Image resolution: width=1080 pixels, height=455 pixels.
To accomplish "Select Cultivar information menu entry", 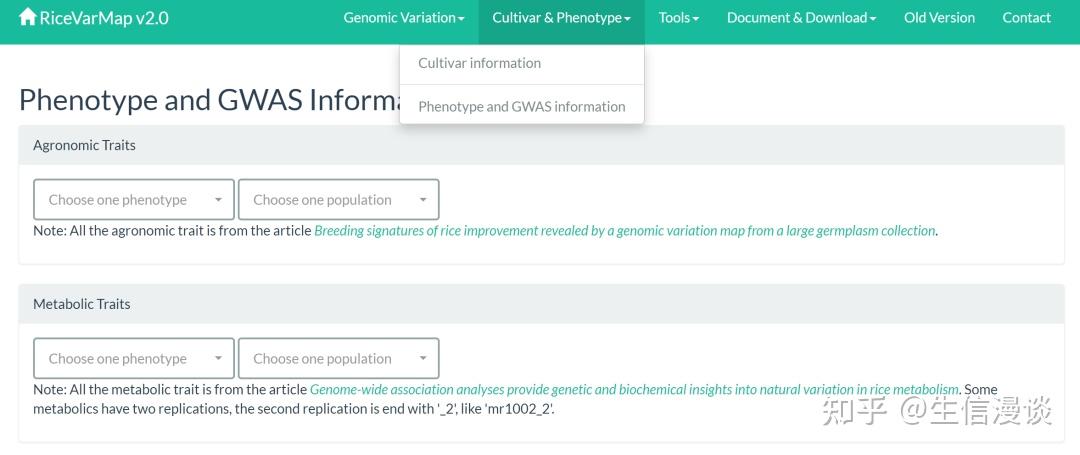I will point(479,63).
